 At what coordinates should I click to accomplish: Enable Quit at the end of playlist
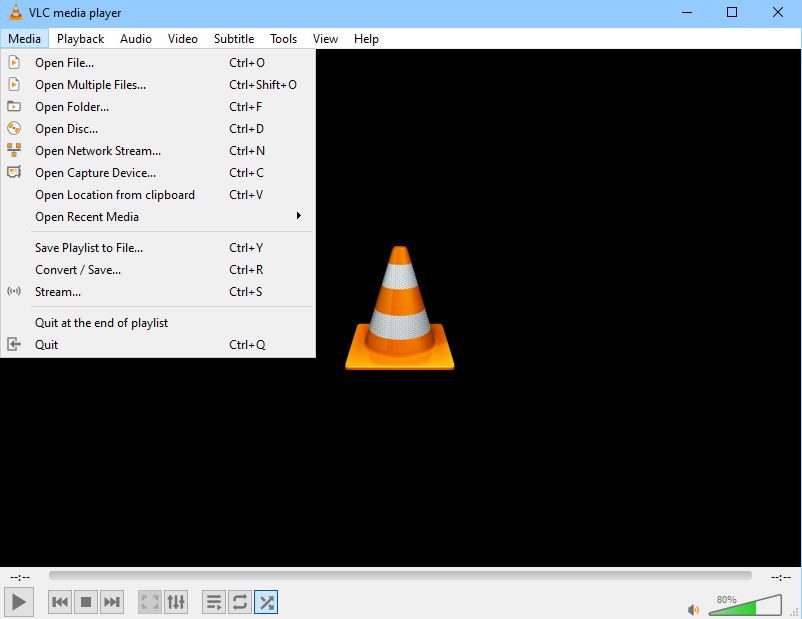(x=101, y=323)
